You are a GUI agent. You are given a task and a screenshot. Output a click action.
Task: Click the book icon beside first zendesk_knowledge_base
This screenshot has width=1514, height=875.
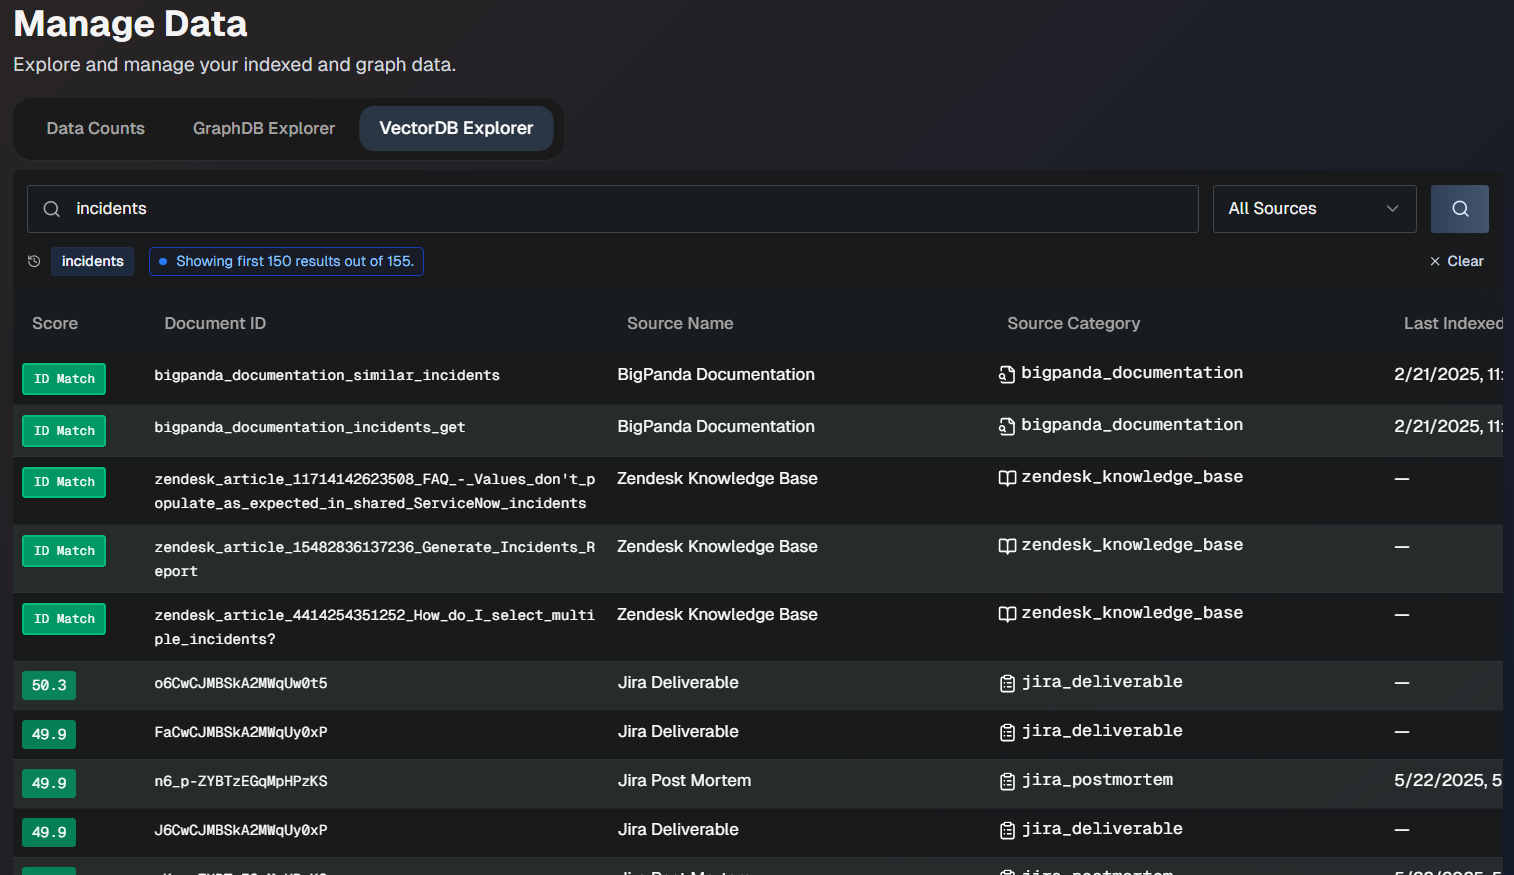(1007, 478)
